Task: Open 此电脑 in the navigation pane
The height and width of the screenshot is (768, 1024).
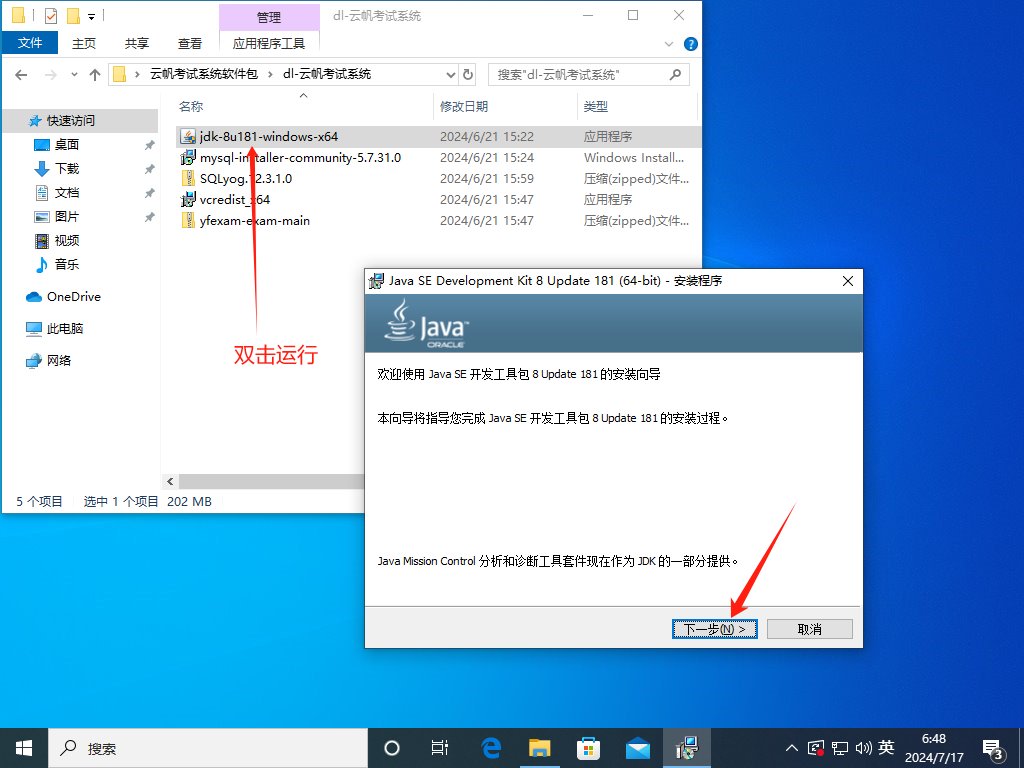Action: coord(65,328)
